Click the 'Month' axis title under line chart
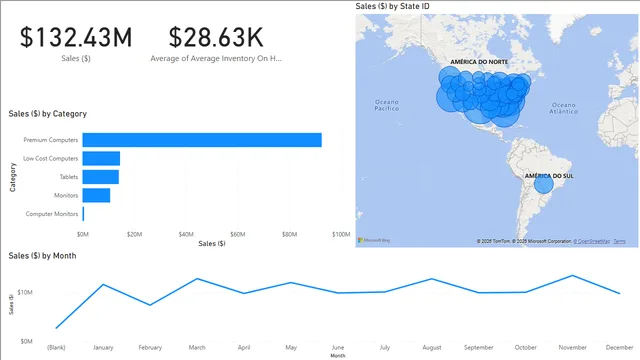The image size is (640, 360). (x=338, y=356)
